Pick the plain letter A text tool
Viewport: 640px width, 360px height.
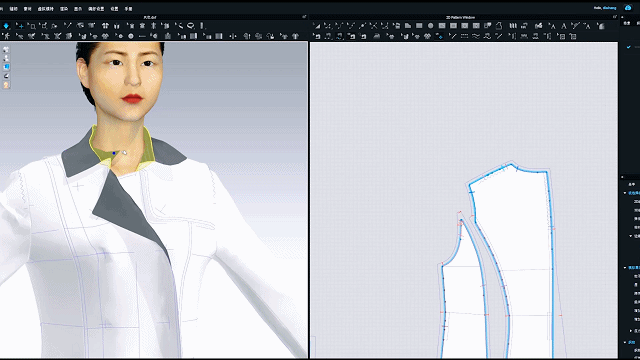coord(564,26)
